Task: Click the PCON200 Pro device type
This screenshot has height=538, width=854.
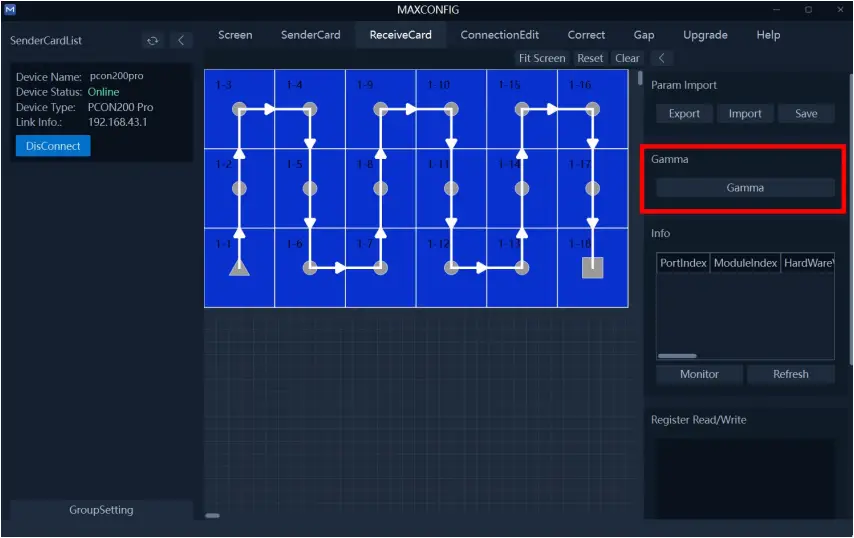Action: pyautogui.click(x=120, y=107)
